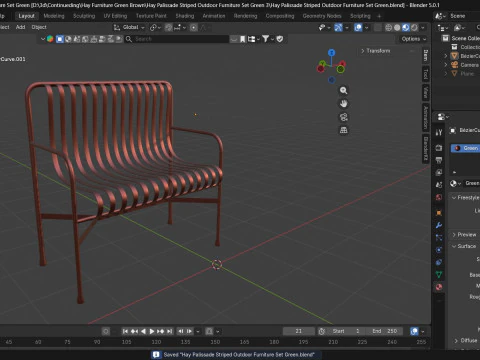Screen dimensions: 480x360
Task: Open the Object menu
Action: pos(39,27)
